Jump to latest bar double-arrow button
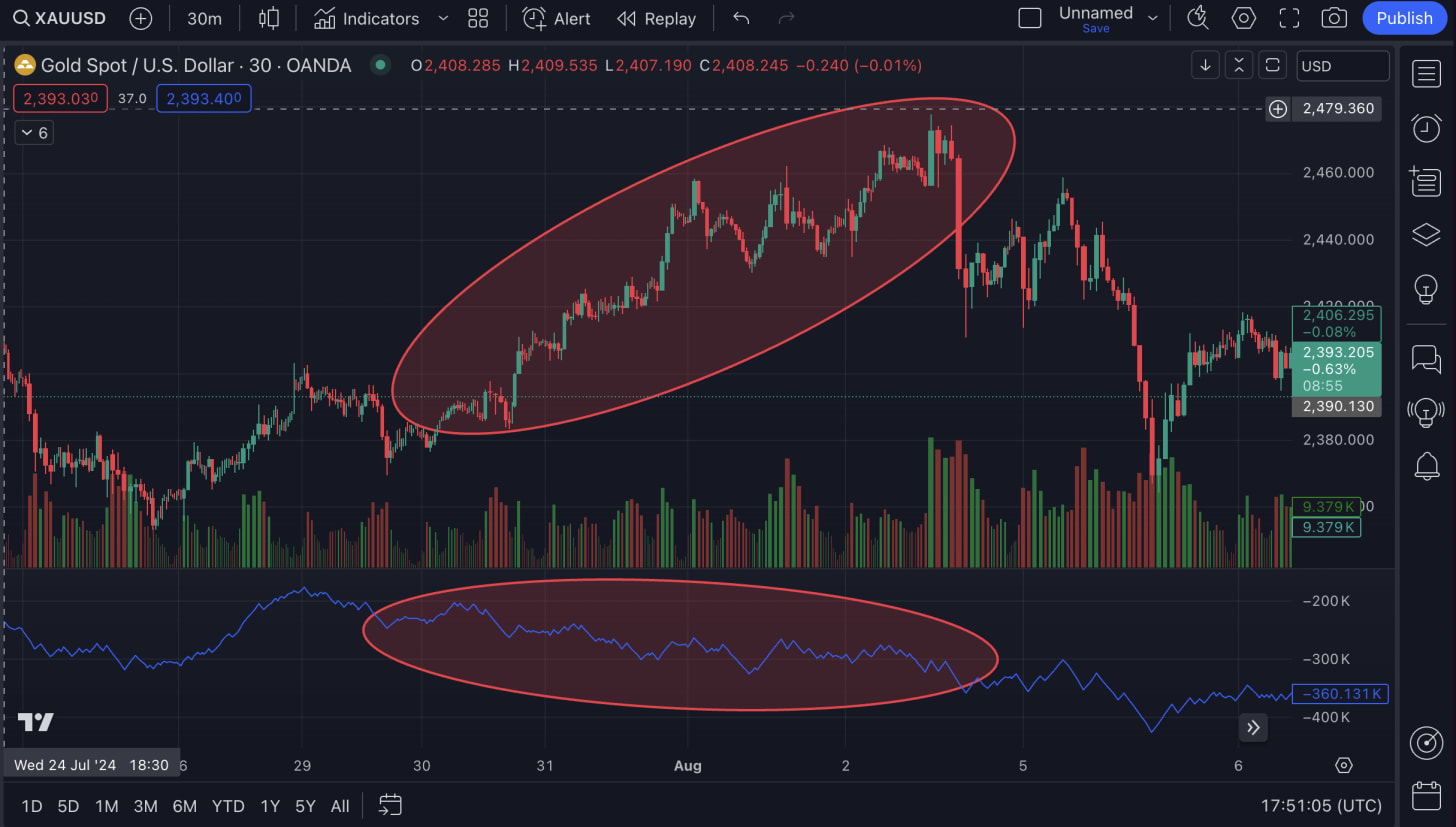 click(x=1253, y=727)
